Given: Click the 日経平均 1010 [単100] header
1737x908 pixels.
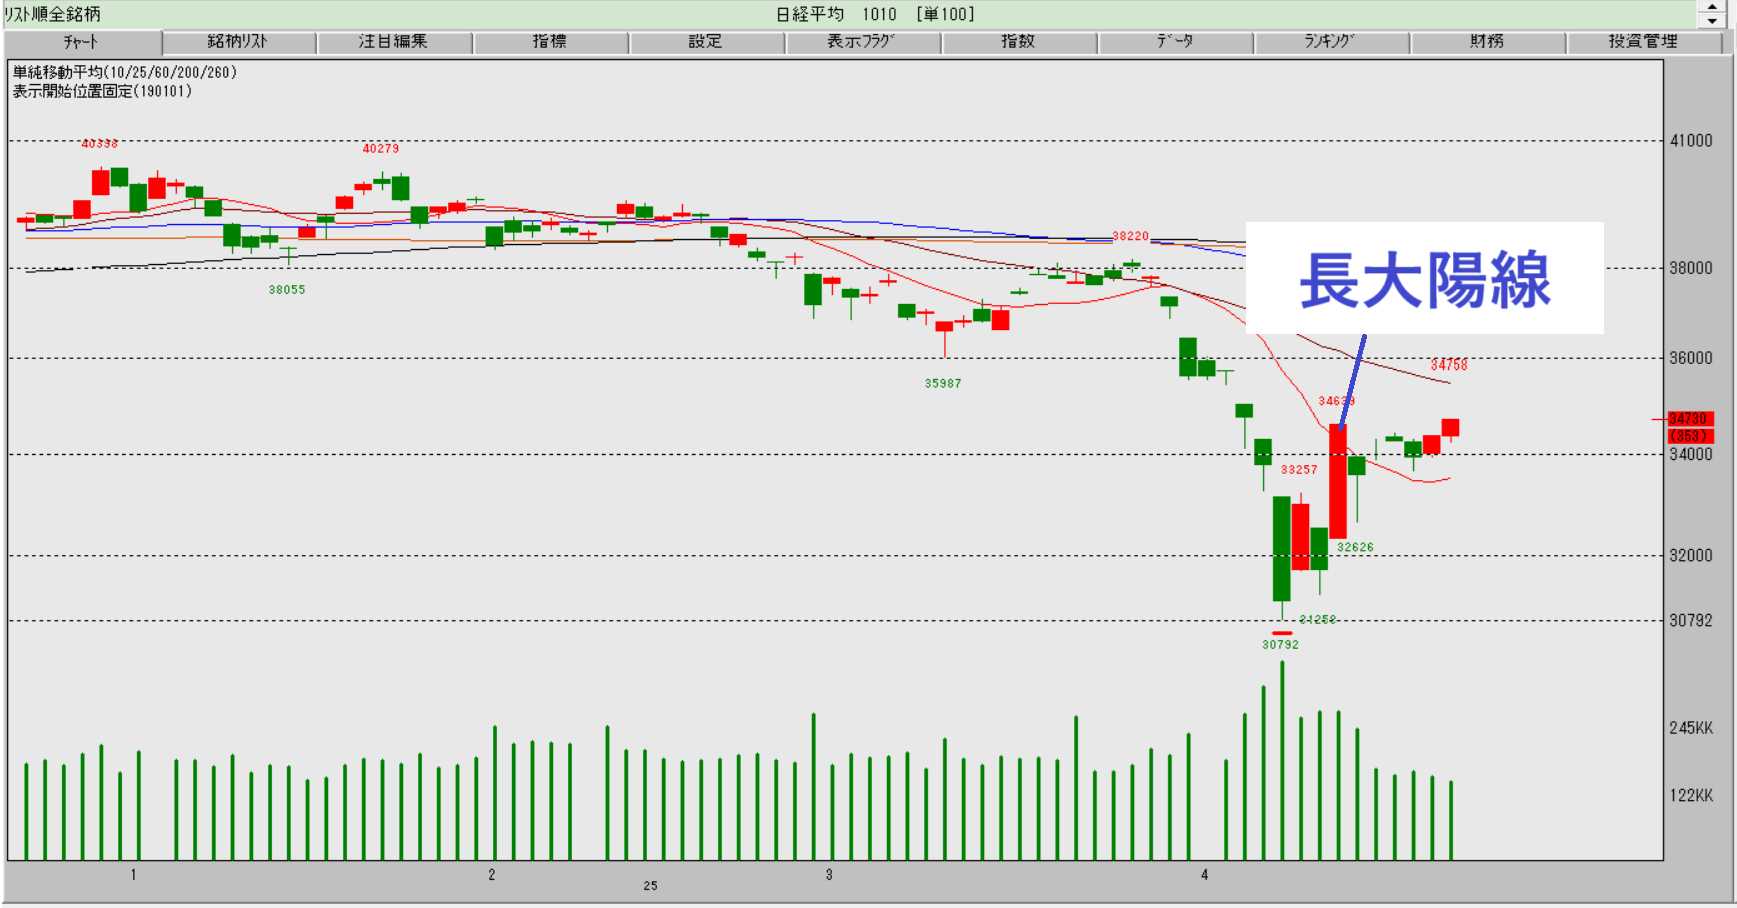Looking at the screenshot, I should 875,15.
